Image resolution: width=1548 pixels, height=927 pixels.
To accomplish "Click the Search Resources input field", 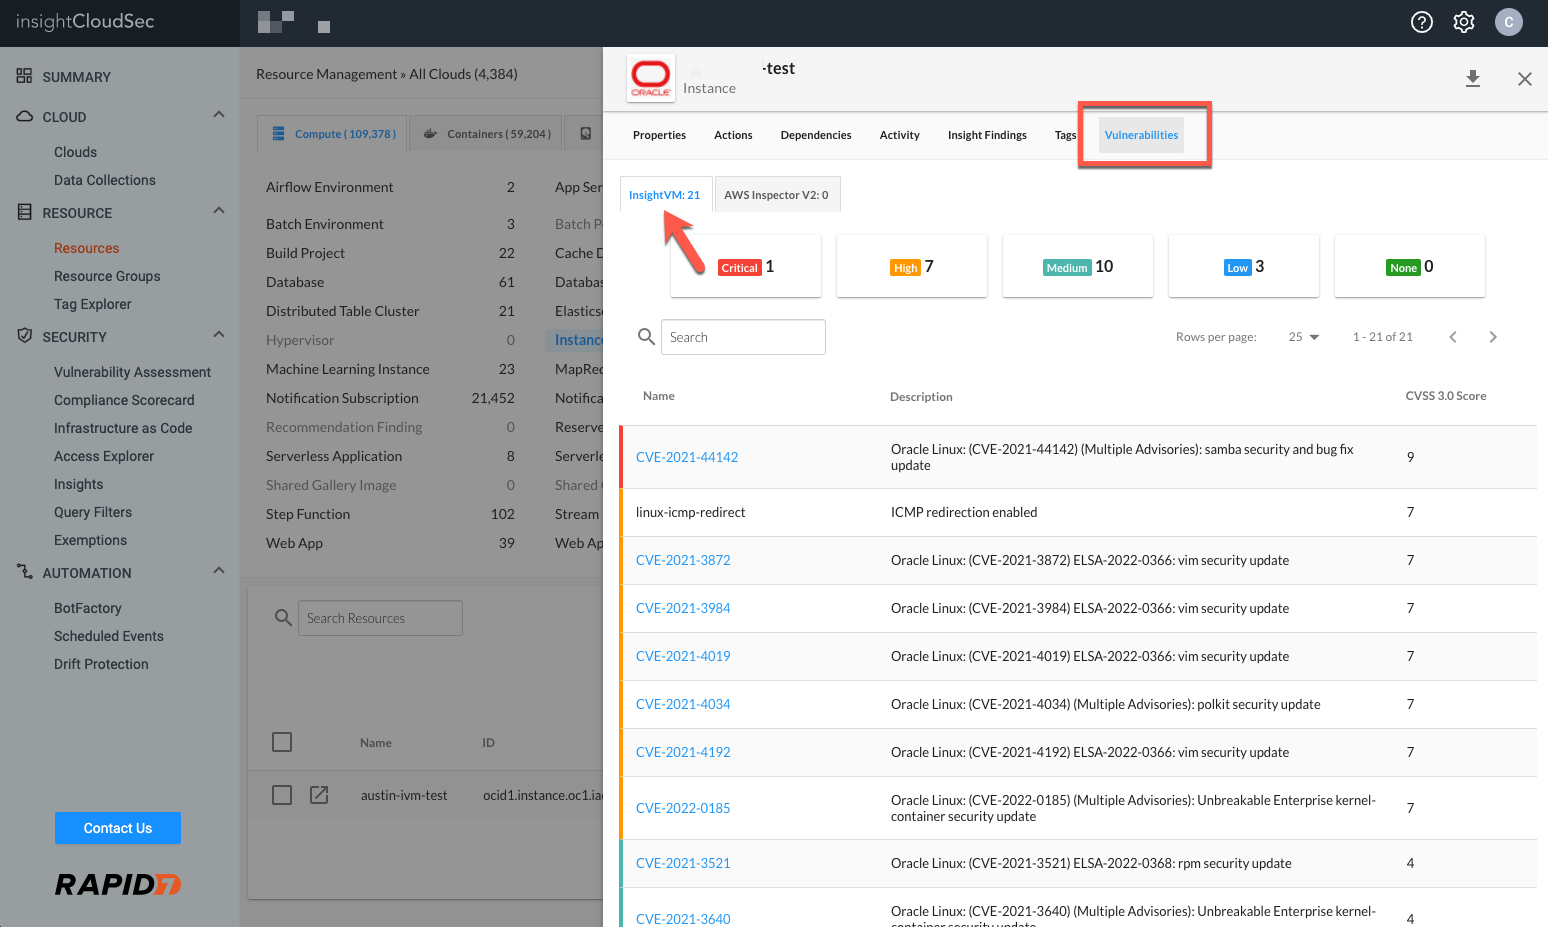I will pos(380,618).
